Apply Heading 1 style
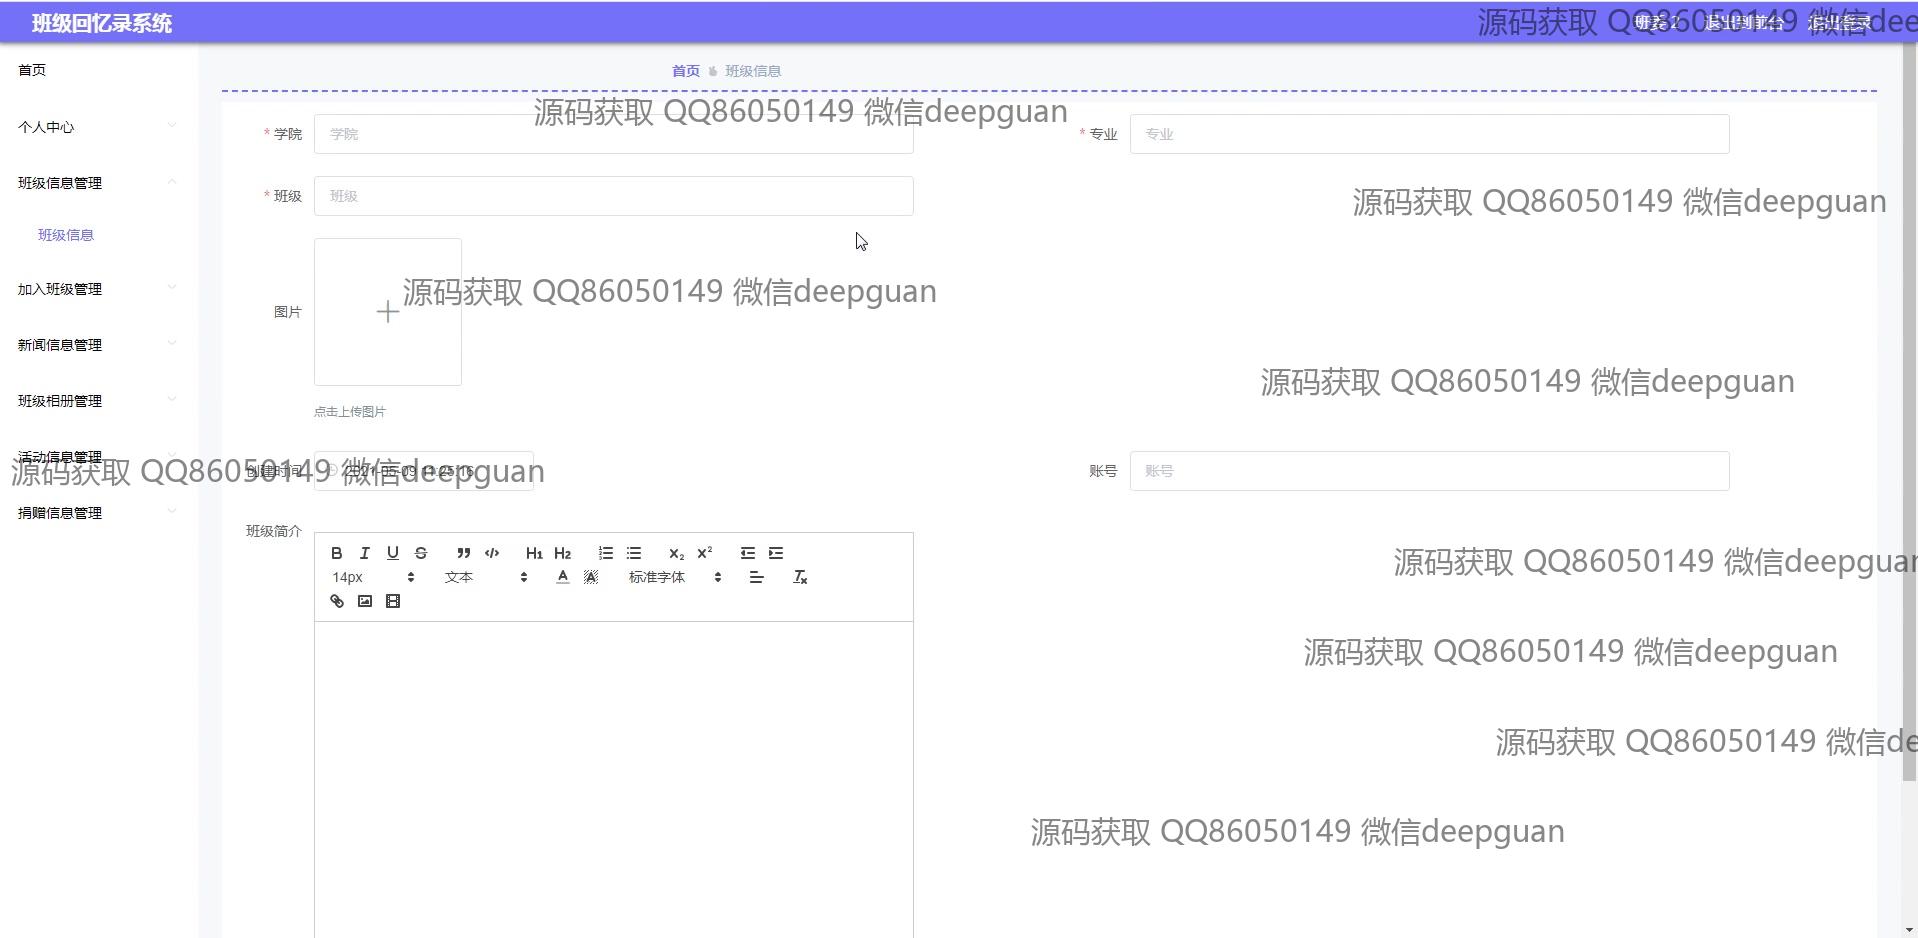1918x938 pixels. coord(534,553)
